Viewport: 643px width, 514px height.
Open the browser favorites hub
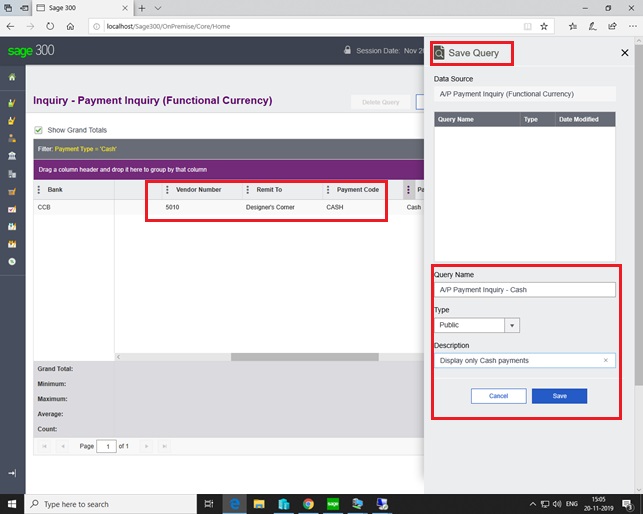pos(573,26)
